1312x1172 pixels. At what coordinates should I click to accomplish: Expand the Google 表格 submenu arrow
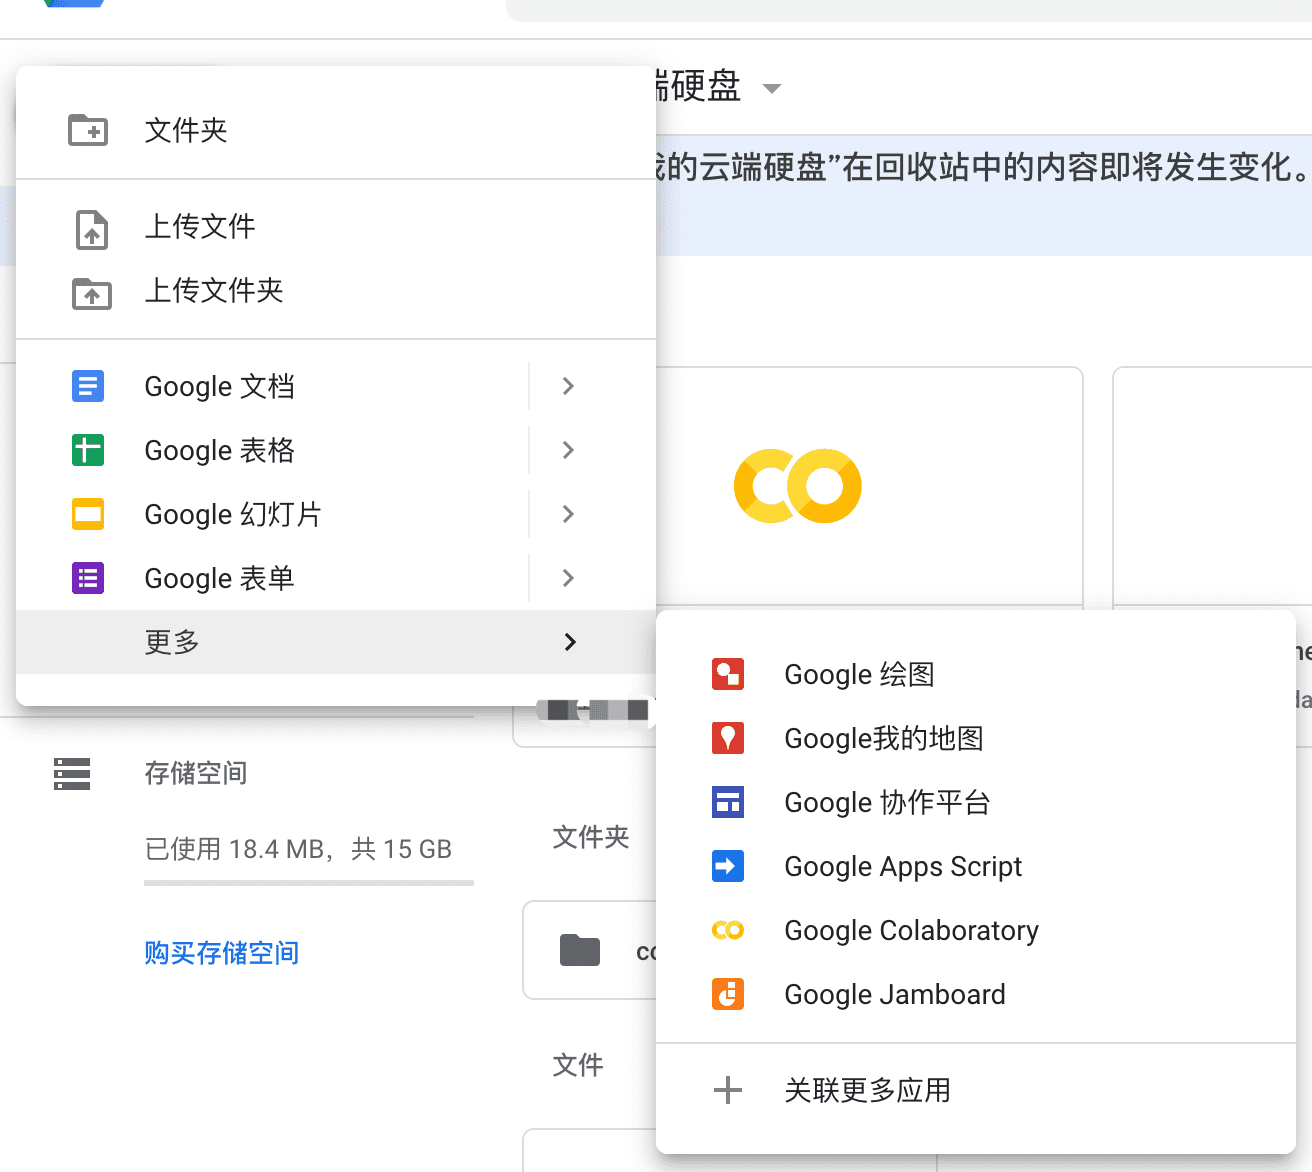coord(568,450)
